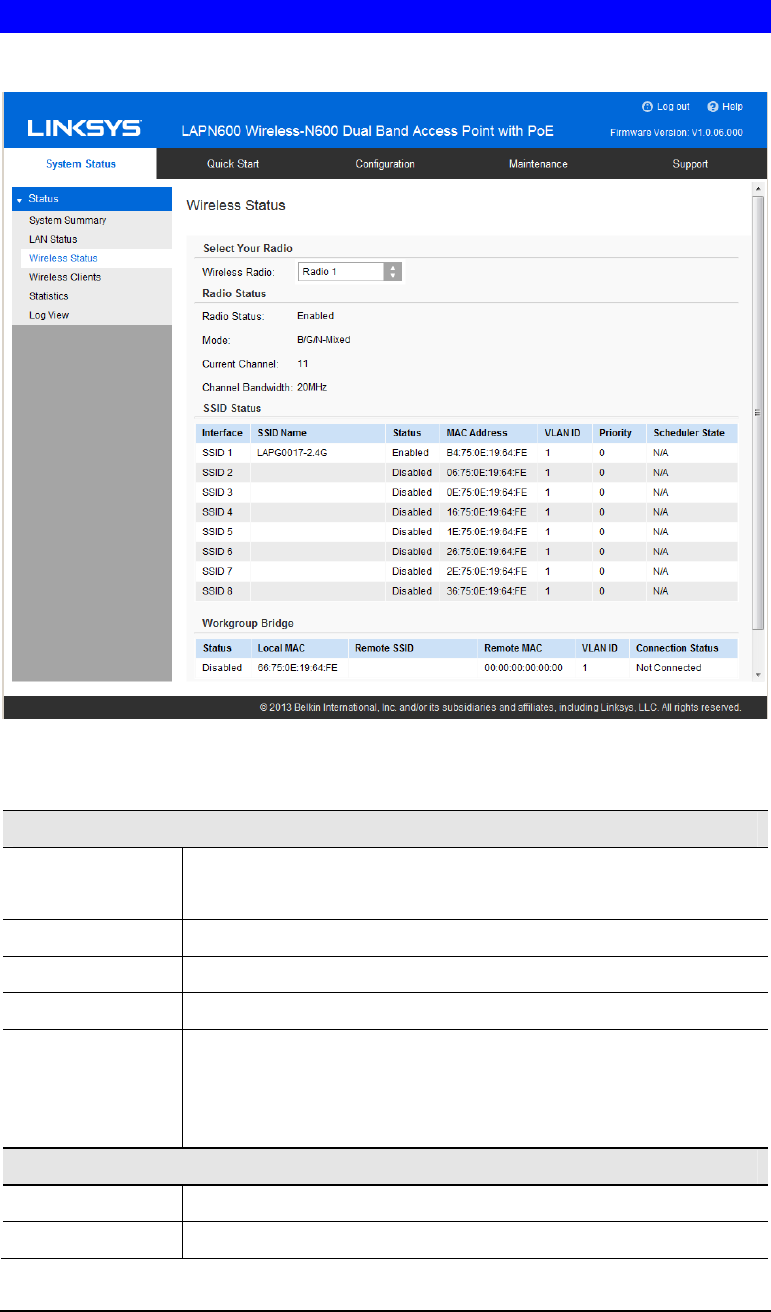Click the Not Connected status text
Screen dimensions: 771x1312
click(x=668, y=667)
